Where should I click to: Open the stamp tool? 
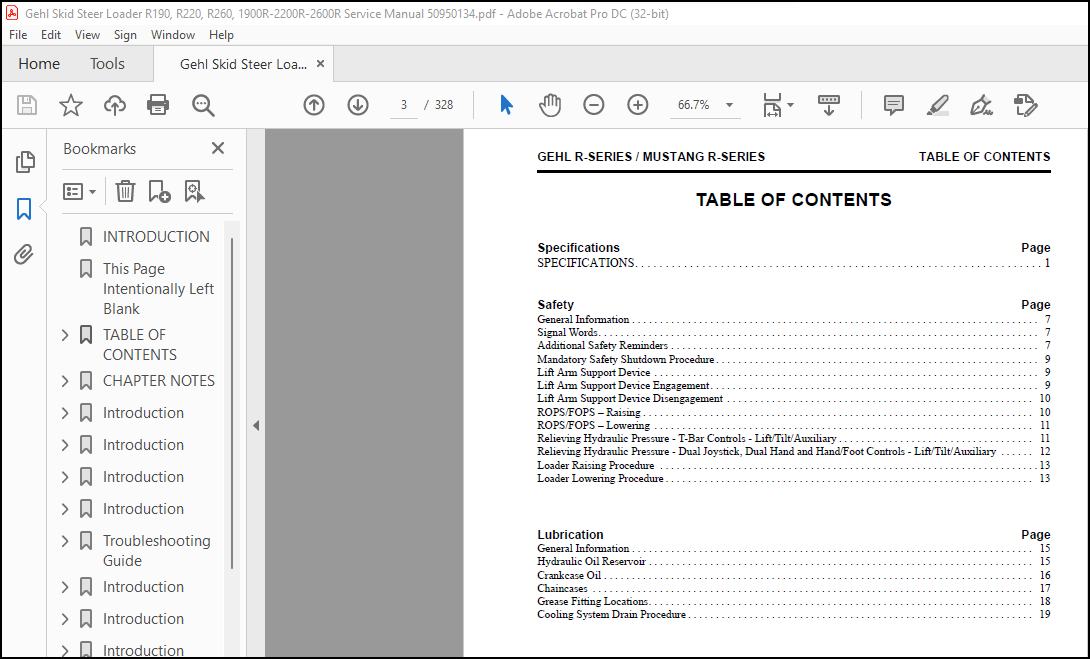[1025, 105]
